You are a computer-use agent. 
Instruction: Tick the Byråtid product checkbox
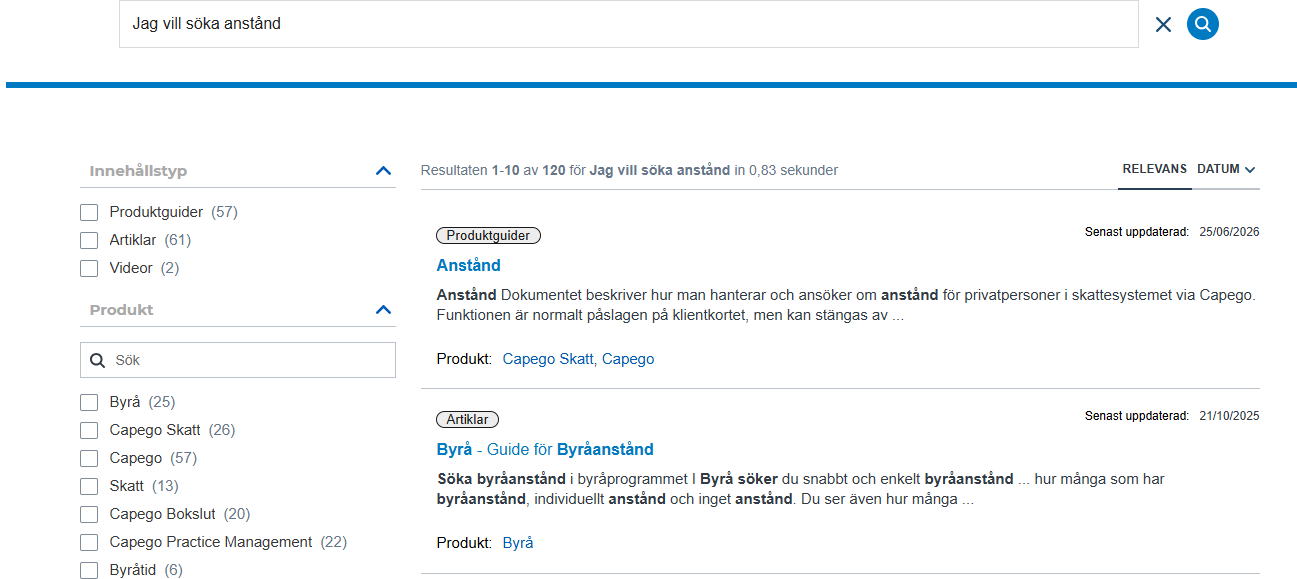(89, 570)
